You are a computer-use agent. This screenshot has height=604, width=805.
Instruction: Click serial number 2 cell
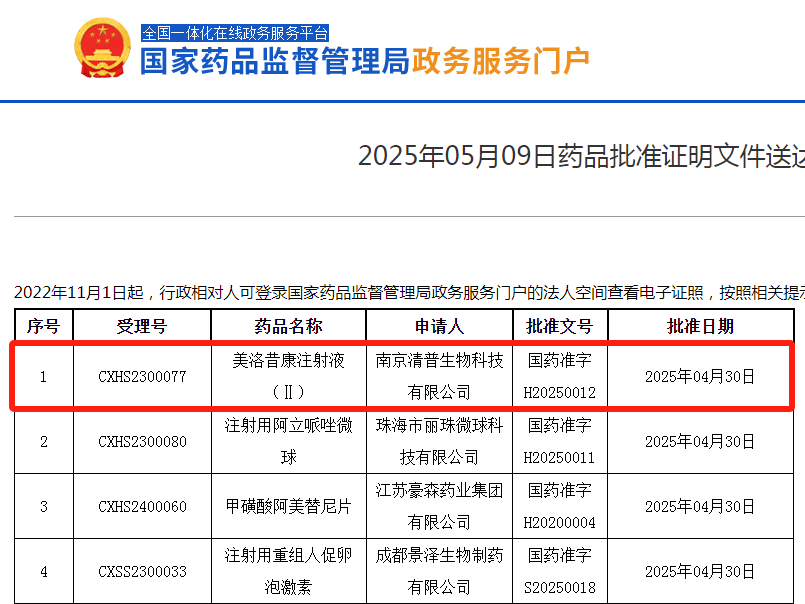[44, 442]
